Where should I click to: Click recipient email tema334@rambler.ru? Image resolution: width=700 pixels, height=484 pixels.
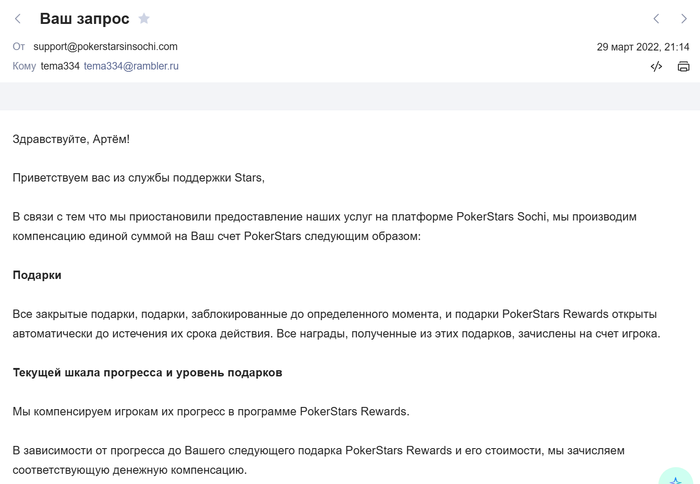pyautogui.click(x=131, y=66)
